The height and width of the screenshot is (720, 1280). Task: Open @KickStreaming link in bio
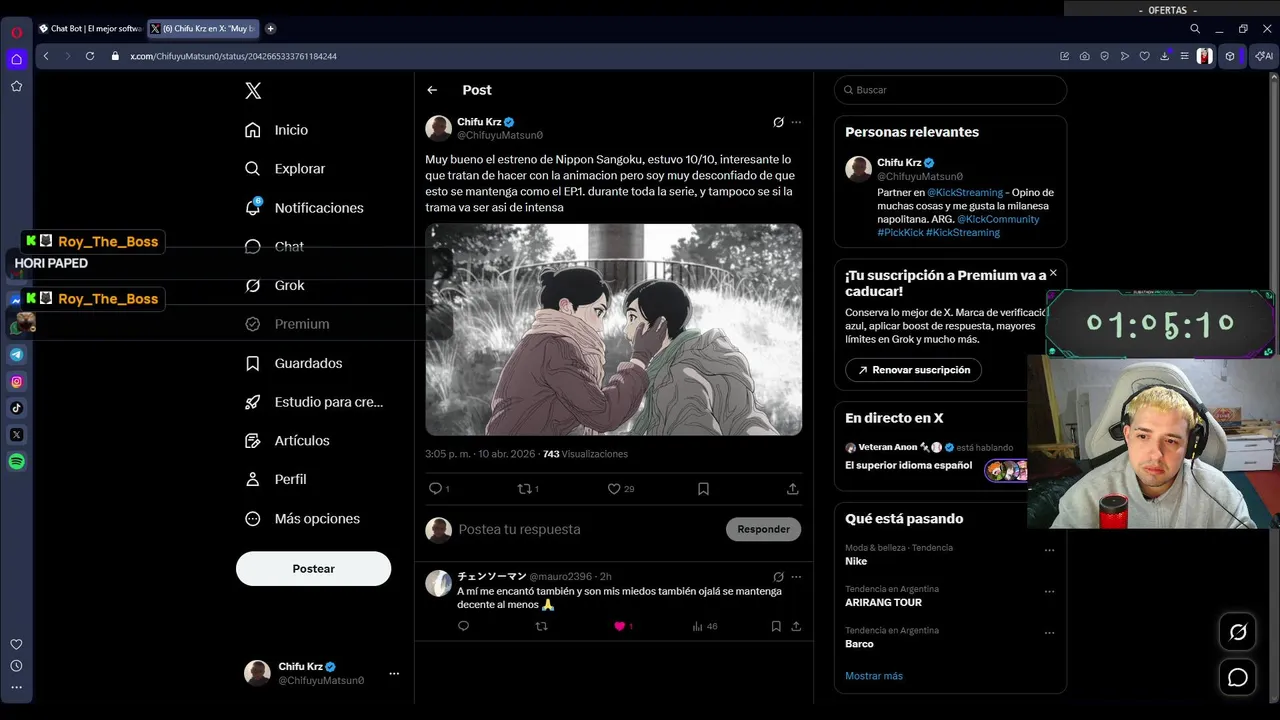pyautogui.click(x=964, y=192)
